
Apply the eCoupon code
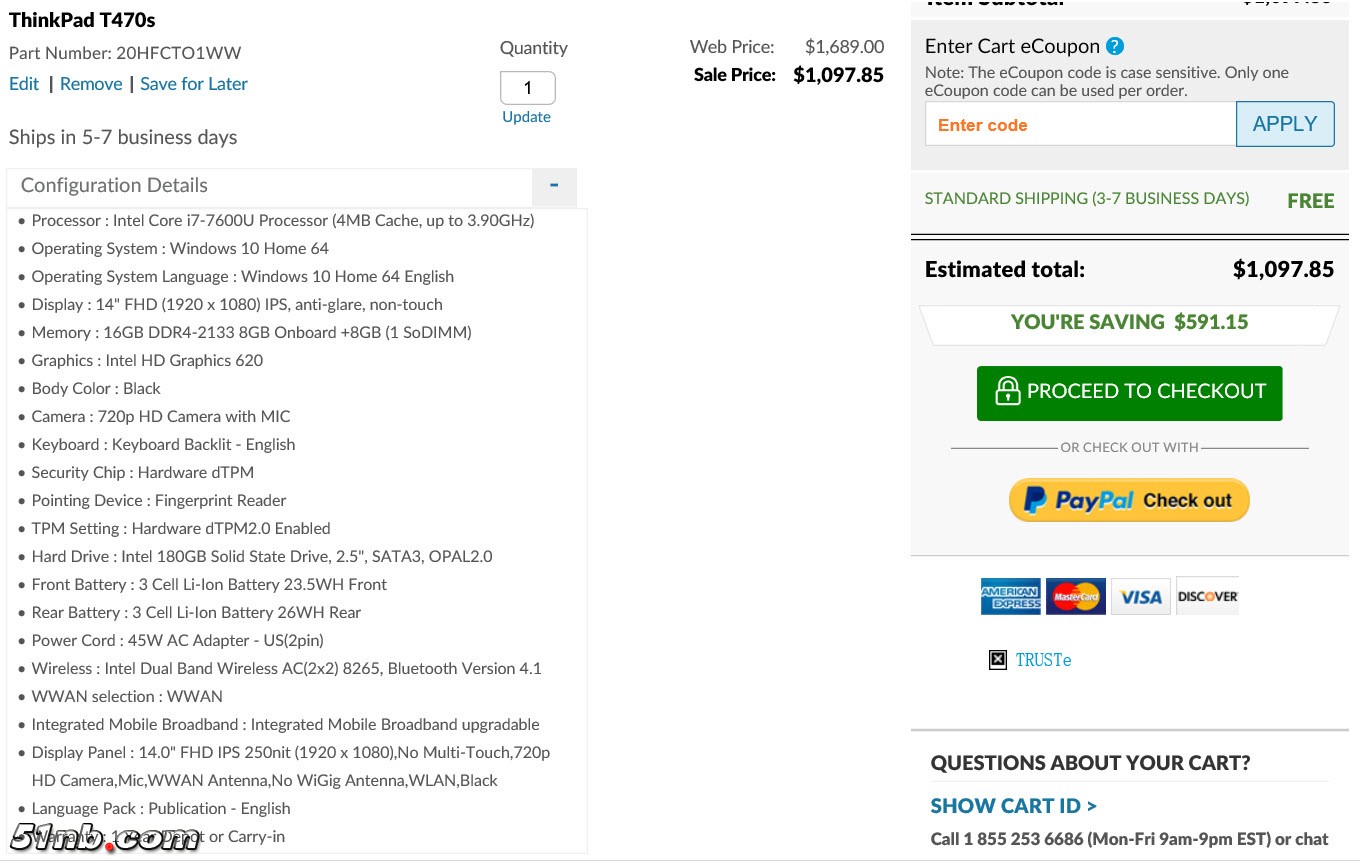coord(1284,124)
